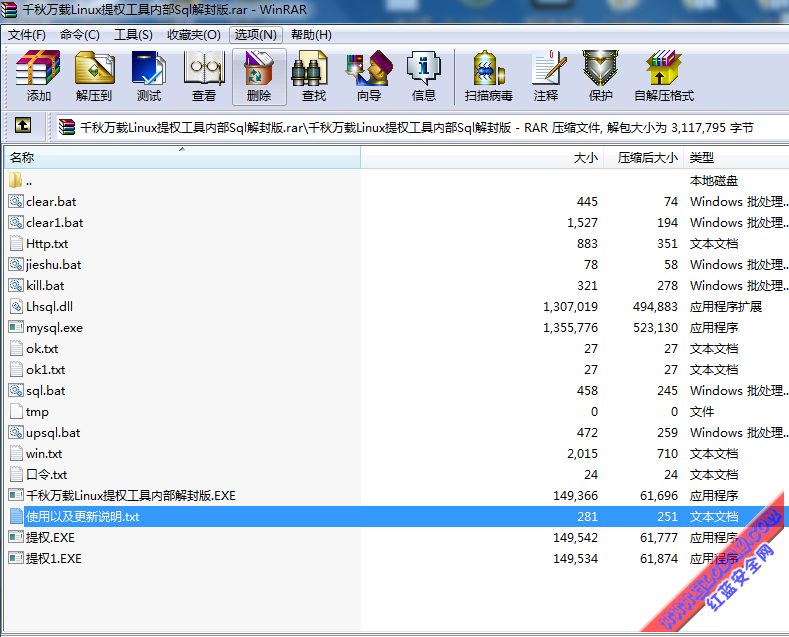
Task: Select the sql.bat file name
Action: [x=45, y=390]
